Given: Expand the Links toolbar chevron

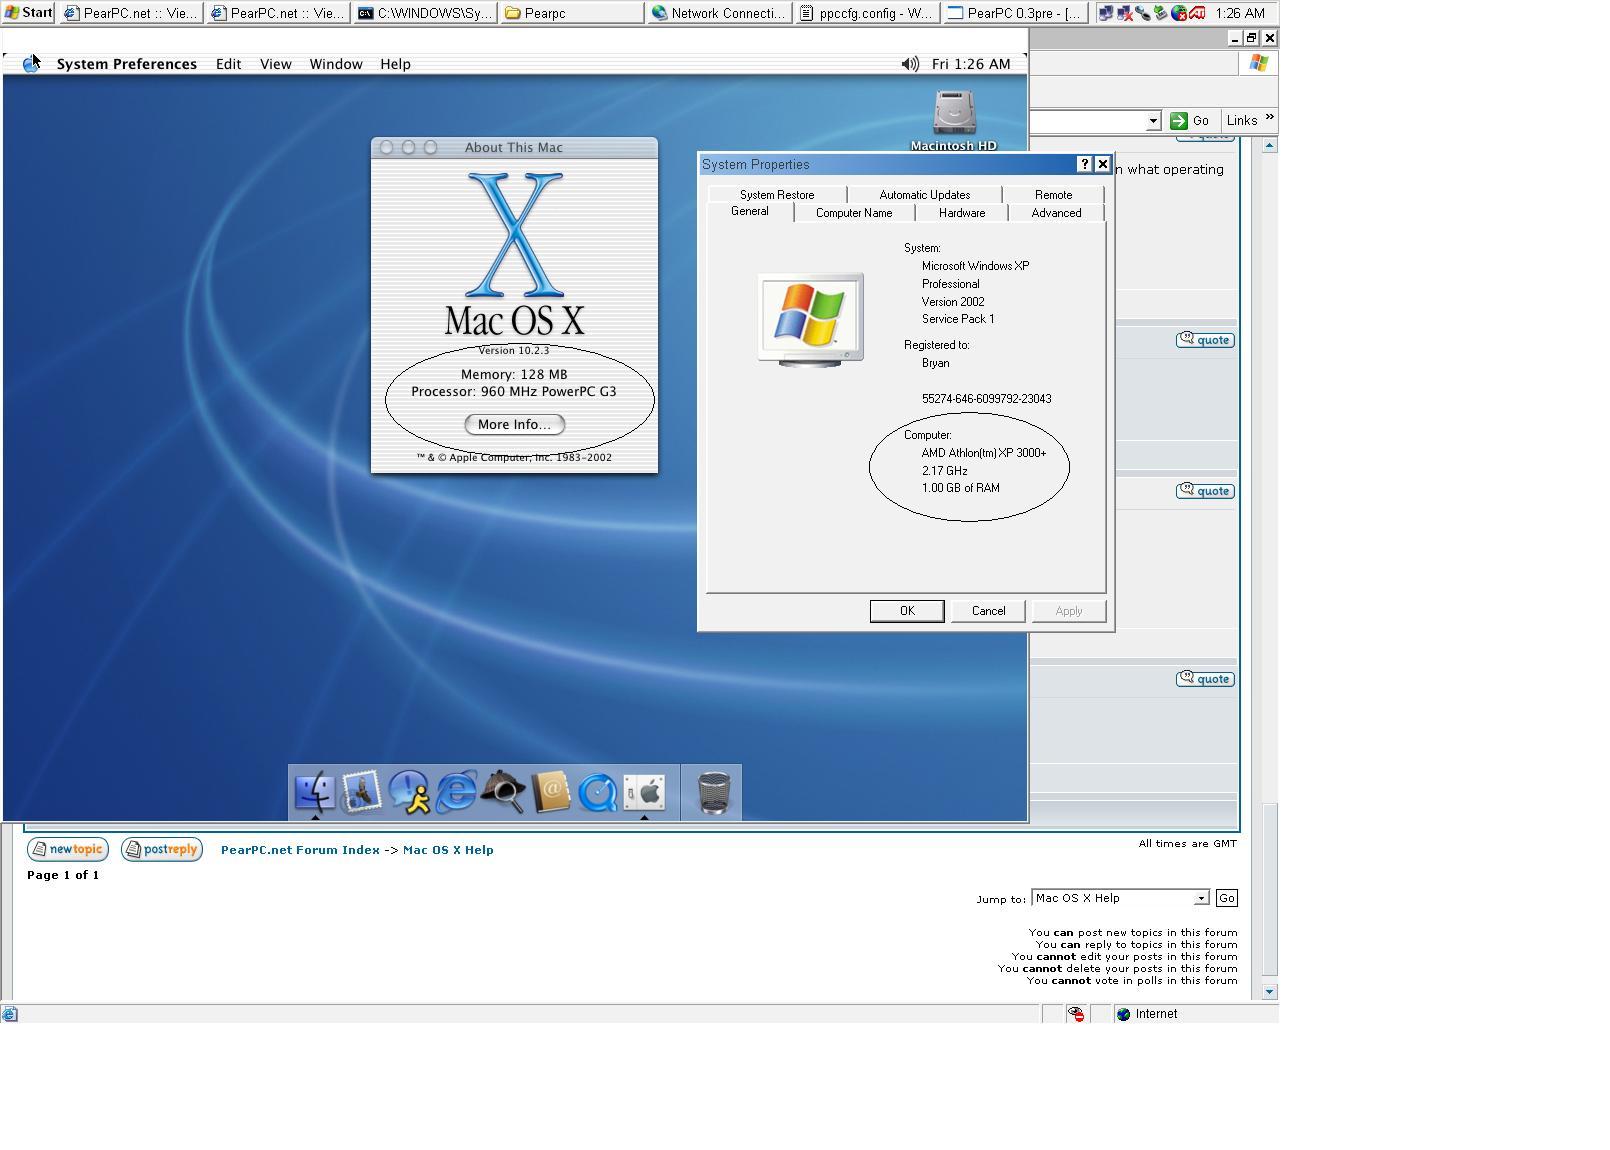Looking at the screenshot, I should point(1269,118).
